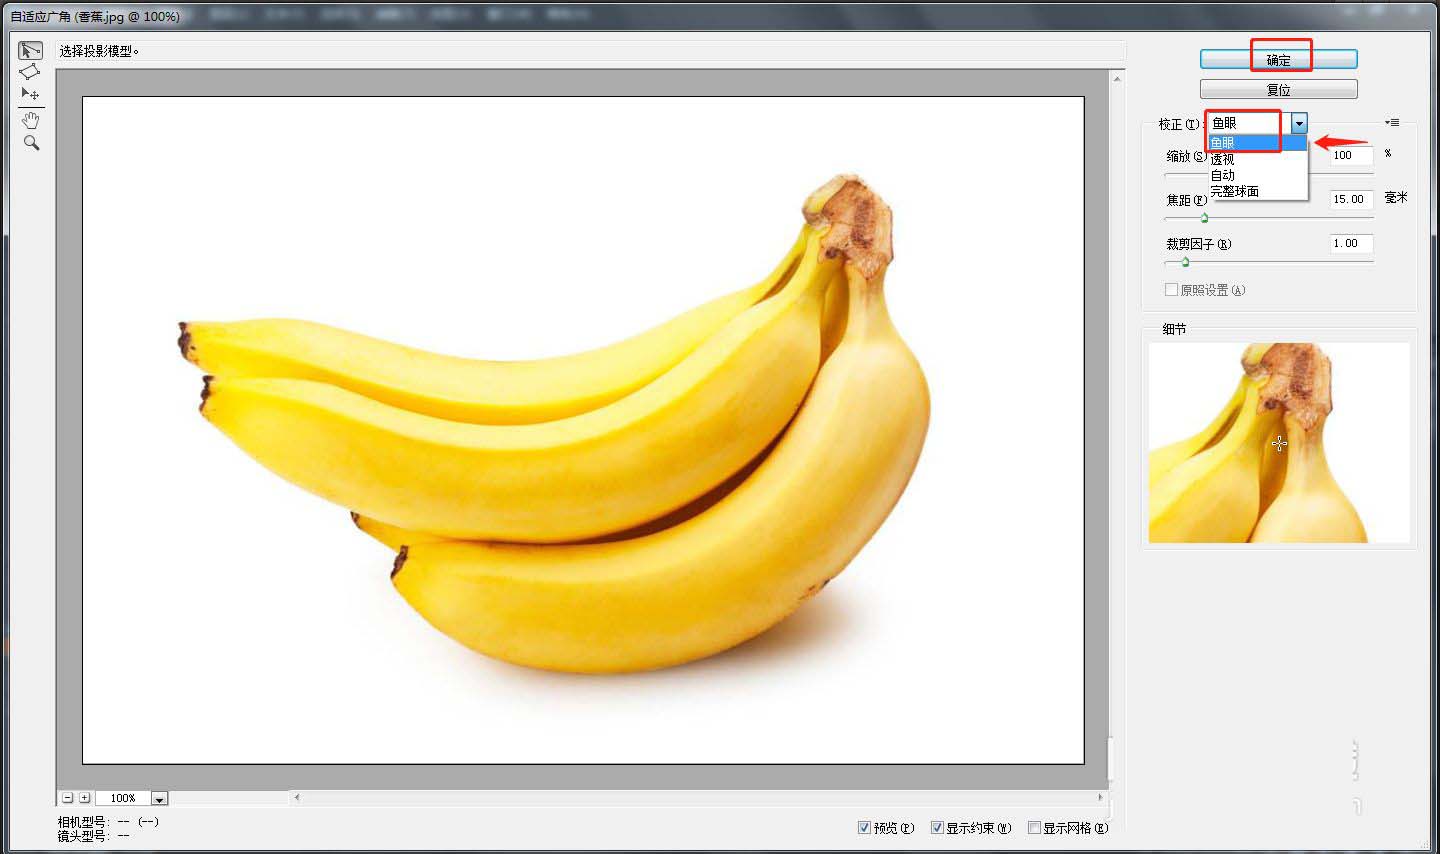Select the Polygon Constraint tool

pos(30,71)
